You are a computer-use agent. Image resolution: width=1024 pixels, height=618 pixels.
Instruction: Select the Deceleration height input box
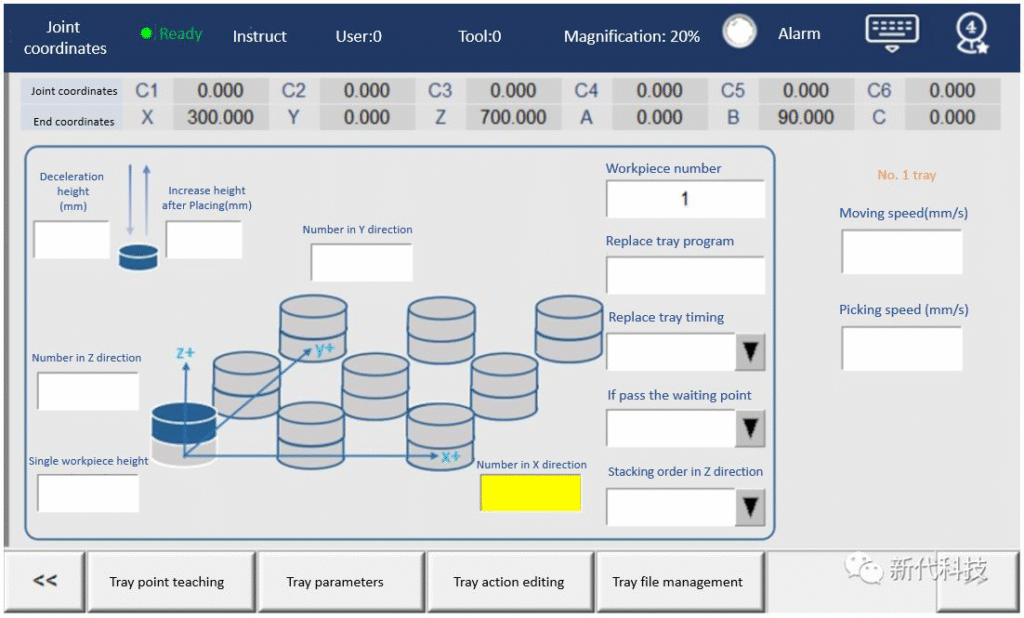point(71,240)
